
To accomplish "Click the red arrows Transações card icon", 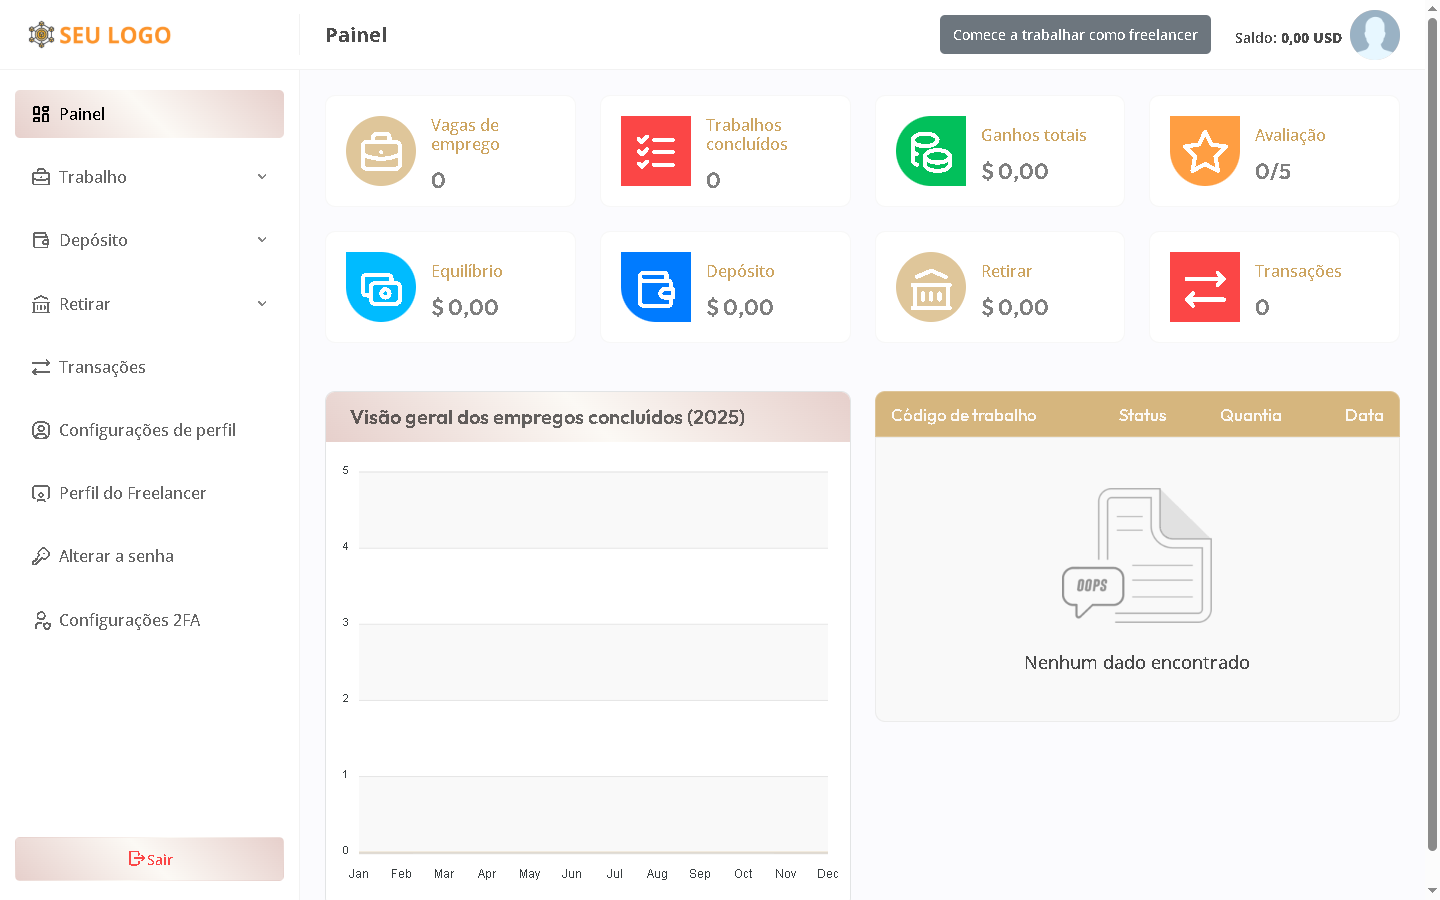I will point(1205,287).
